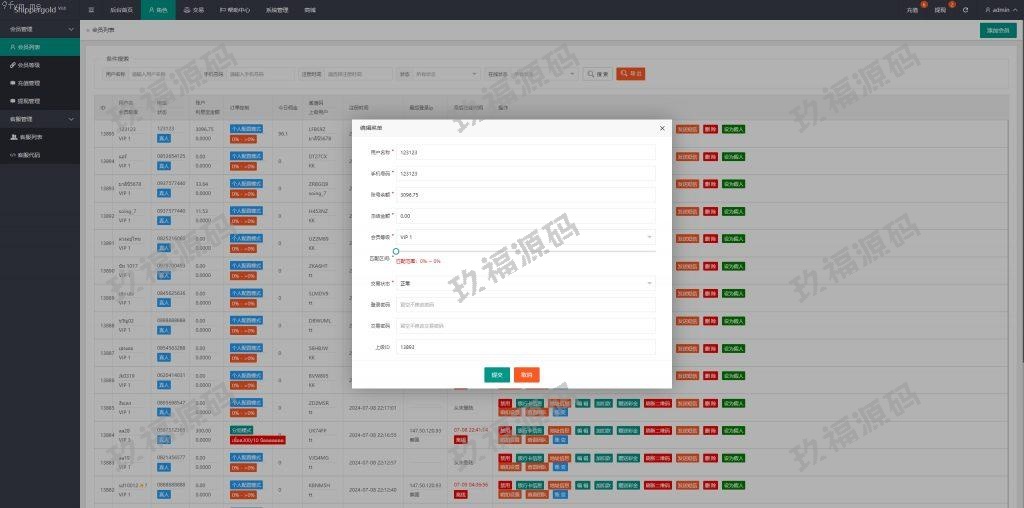Open 会员等级 in the left sidebar
1024x508 pixels.
(x=28, y=65)
